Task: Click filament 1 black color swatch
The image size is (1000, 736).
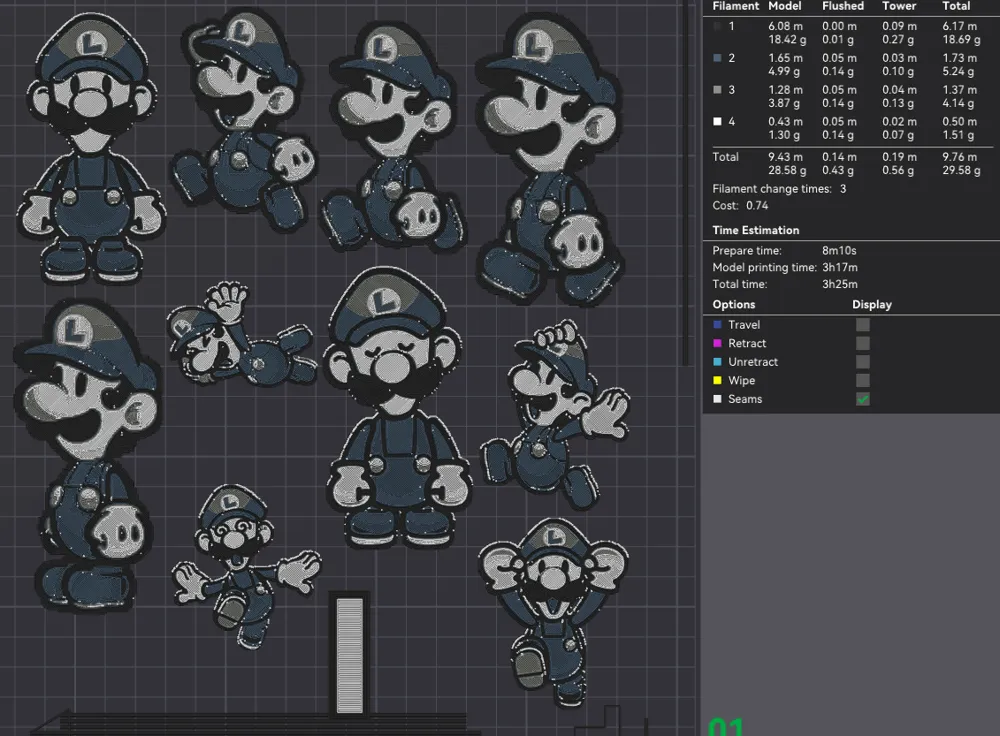Action: [717, 27]
